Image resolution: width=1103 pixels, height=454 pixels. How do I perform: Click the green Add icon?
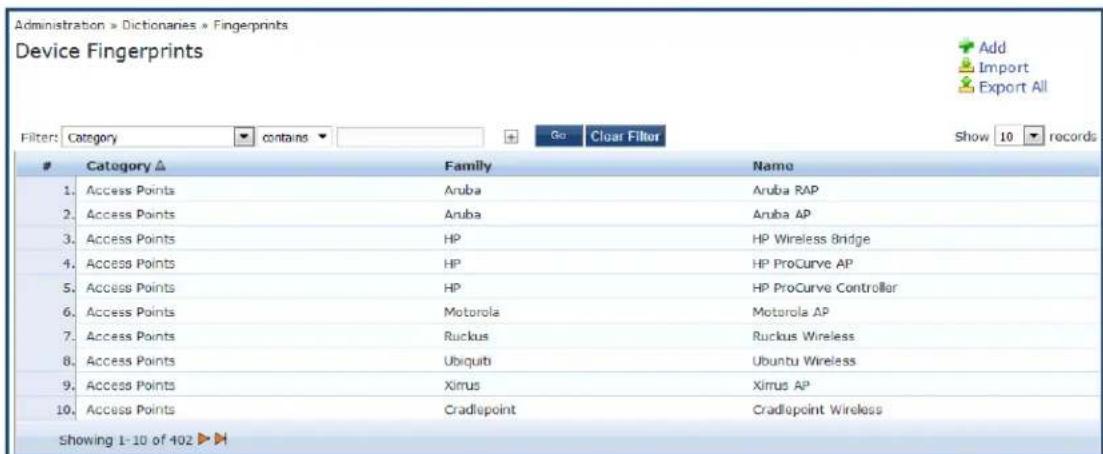tap(967, 48)
